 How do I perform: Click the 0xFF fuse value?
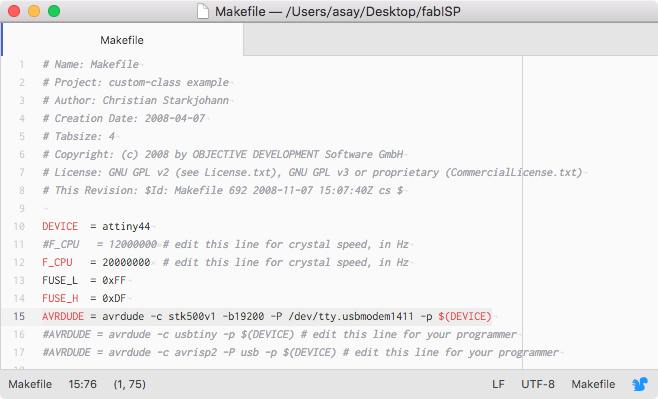click(x=114, y=280)
